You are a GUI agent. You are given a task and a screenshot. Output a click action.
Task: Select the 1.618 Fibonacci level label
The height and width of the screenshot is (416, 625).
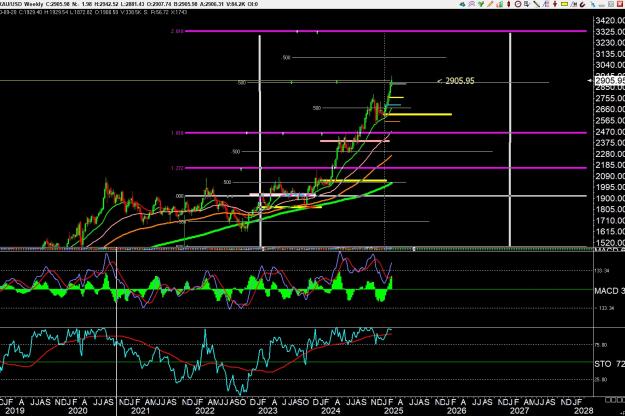pos(177,133)
